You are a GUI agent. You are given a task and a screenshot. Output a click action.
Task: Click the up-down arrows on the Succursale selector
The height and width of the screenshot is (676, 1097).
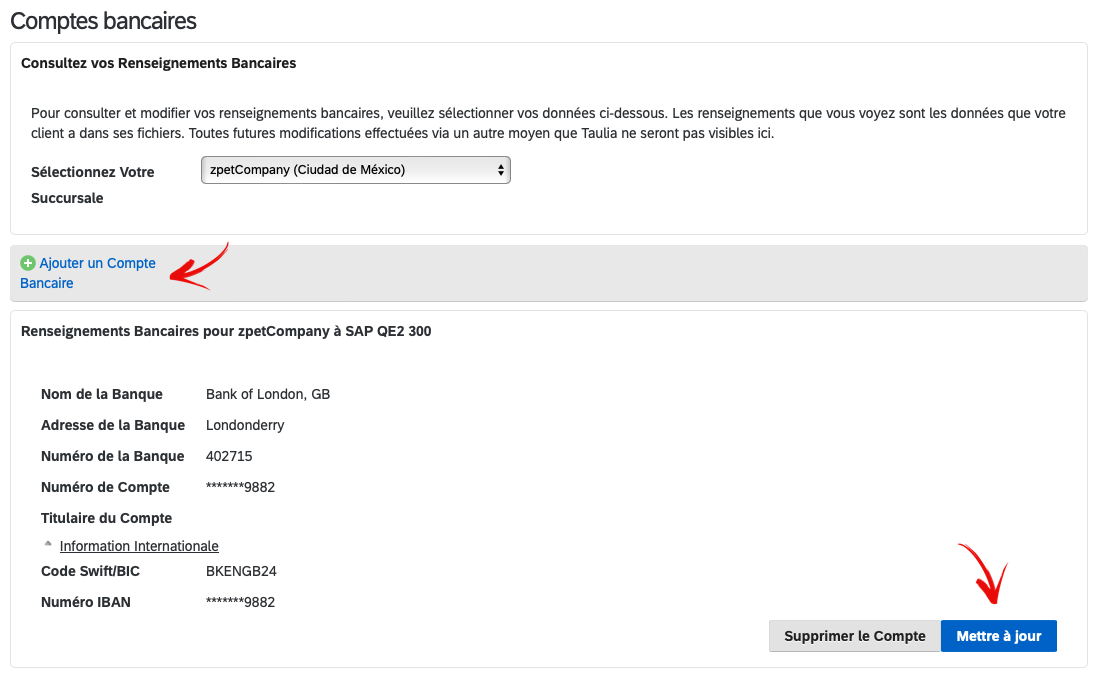point(501,170)
